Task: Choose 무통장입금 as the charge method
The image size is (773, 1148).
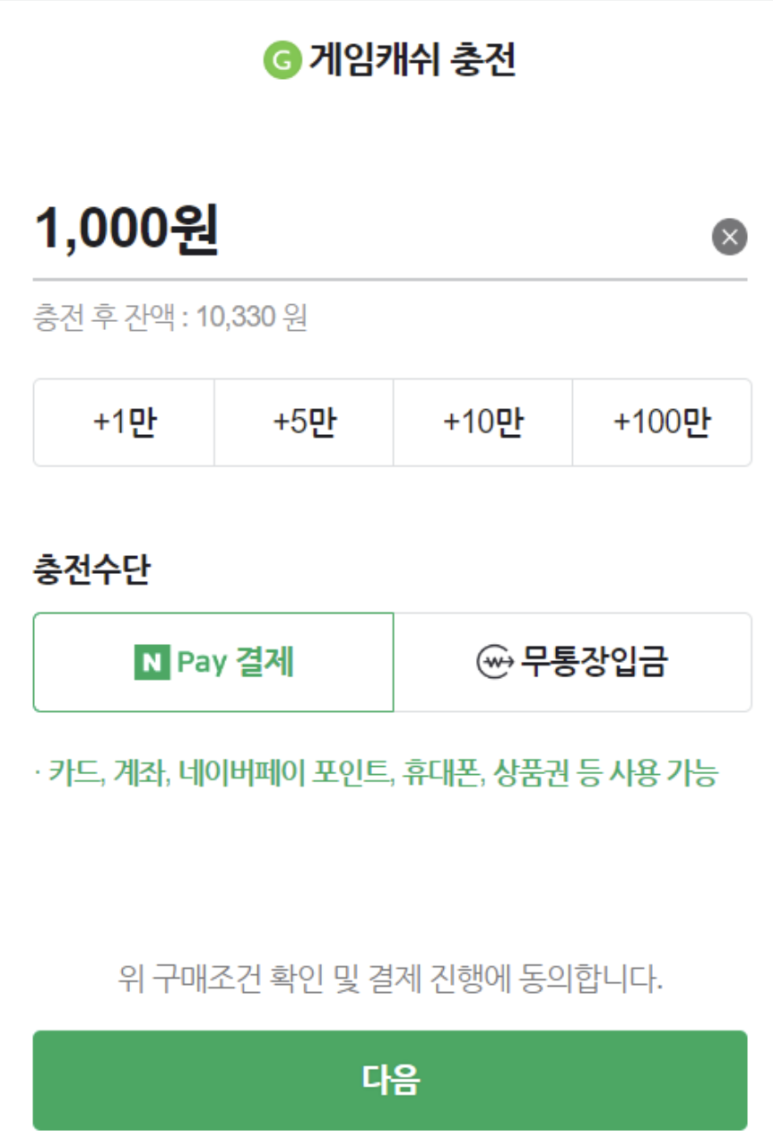Action: [573, 662]
